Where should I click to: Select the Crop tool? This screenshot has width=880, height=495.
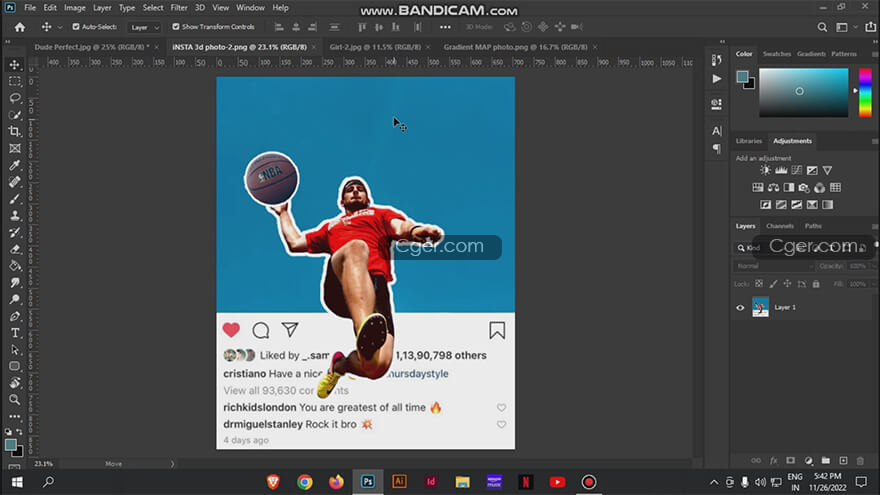click(15, 131)
